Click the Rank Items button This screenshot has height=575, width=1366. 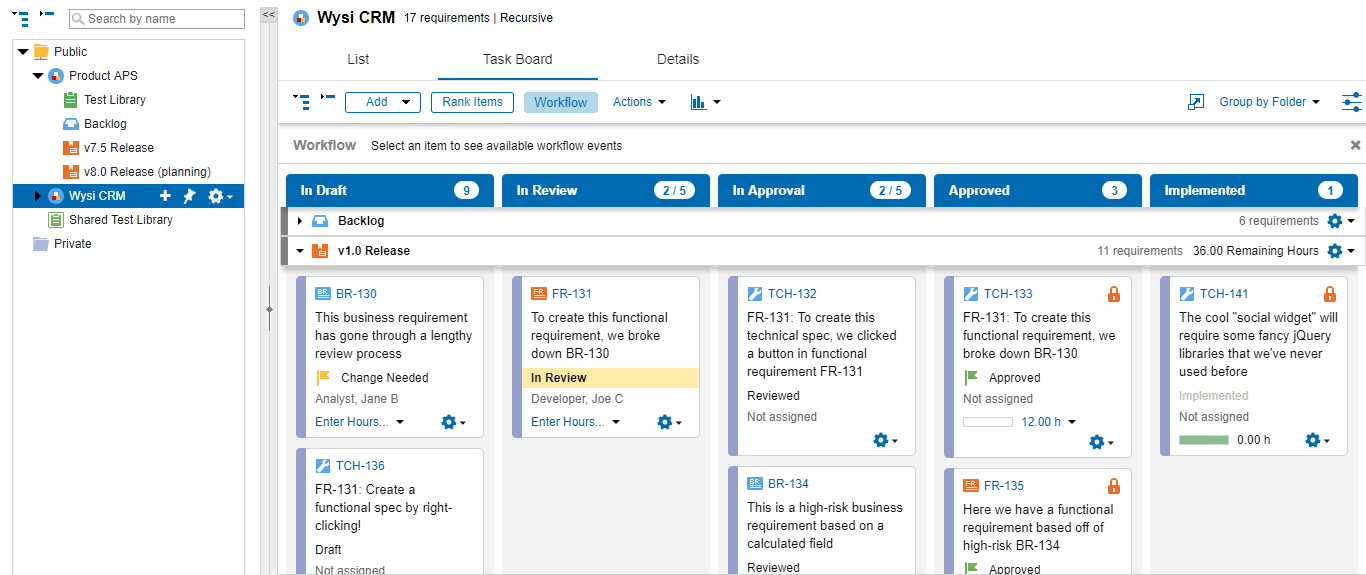[472, 102]
